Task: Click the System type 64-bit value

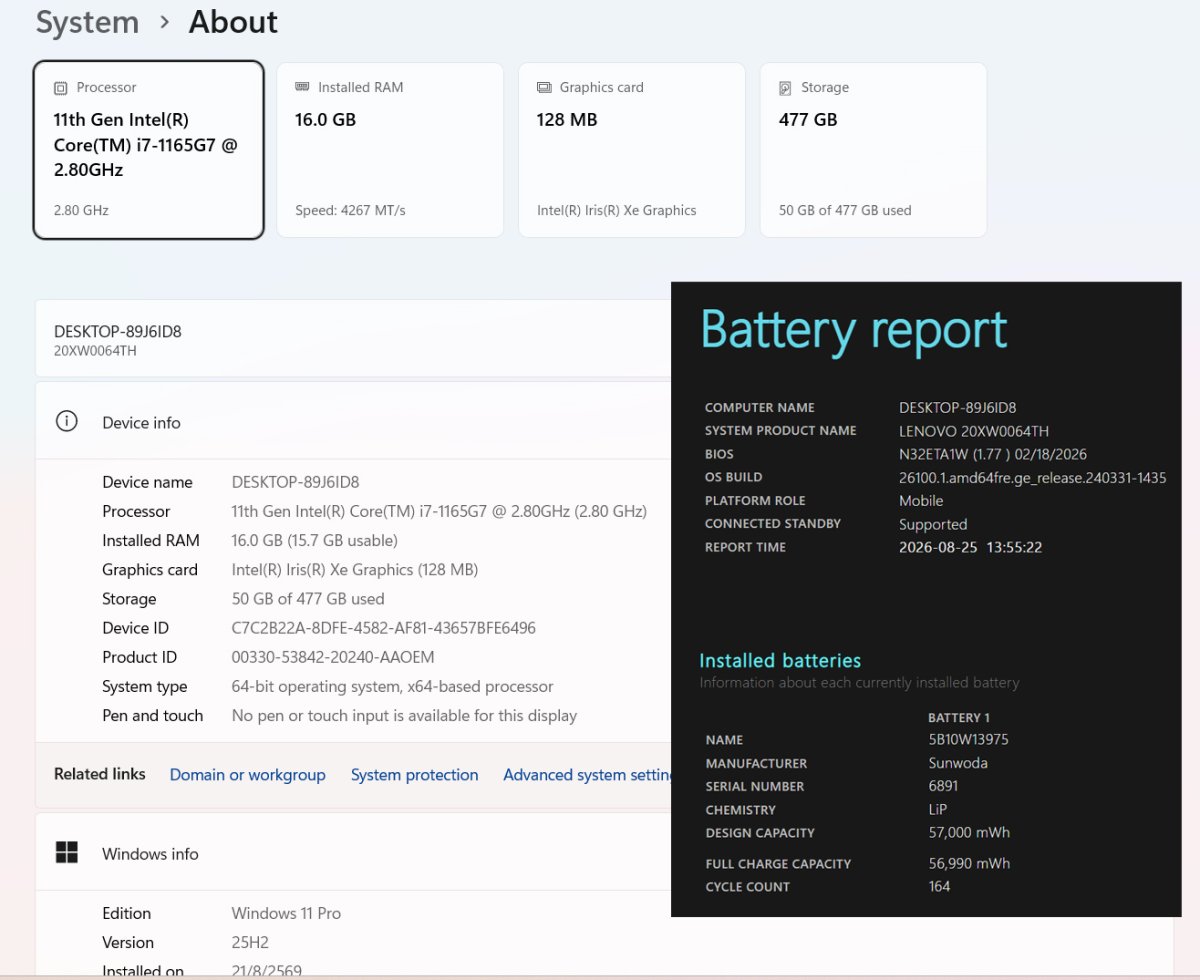Action: click(x=392, y=686)
